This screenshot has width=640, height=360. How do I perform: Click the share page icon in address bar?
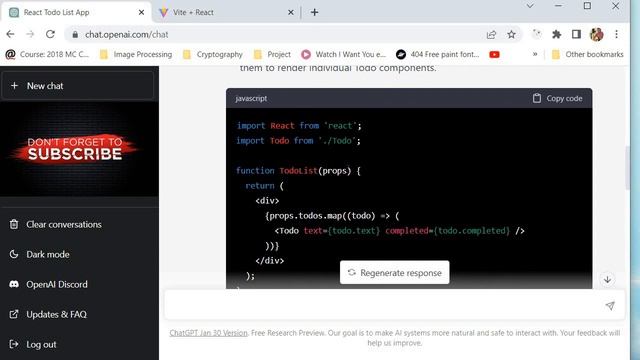tap(491, 35)
